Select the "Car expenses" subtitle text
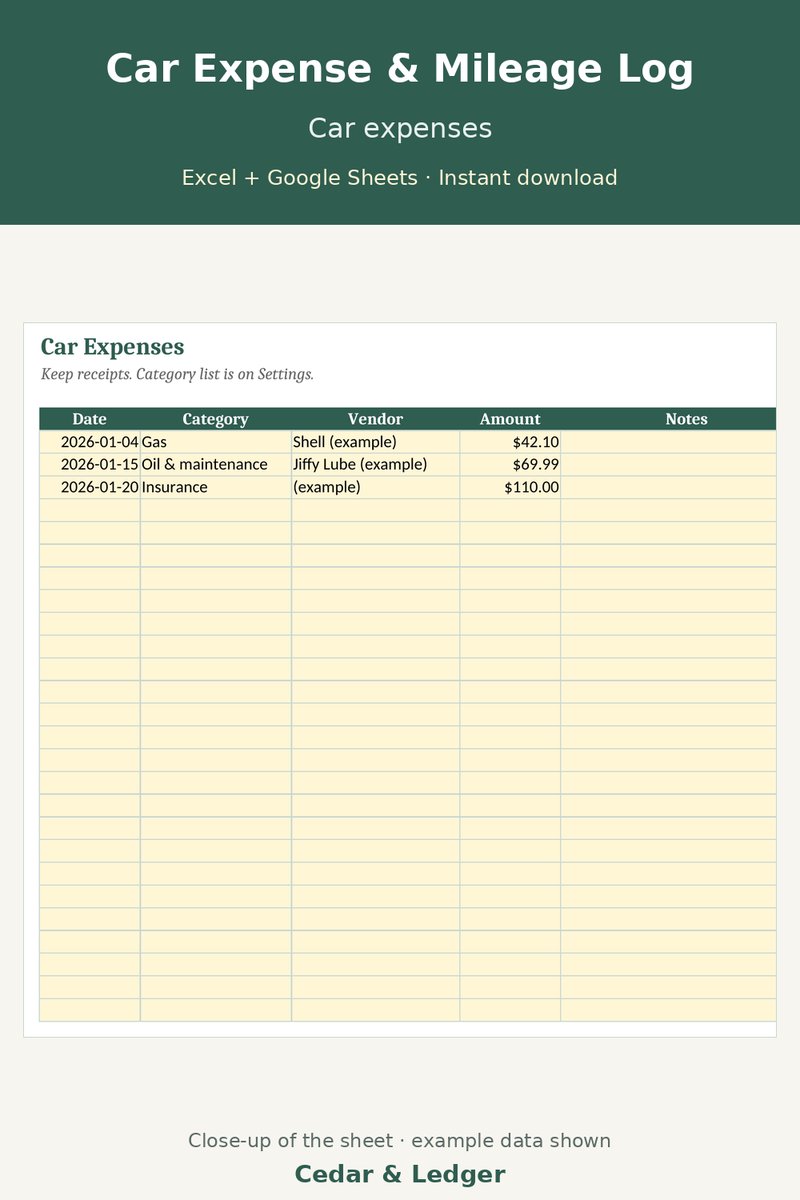This screenshot has height=1200, width=800. 400,128
